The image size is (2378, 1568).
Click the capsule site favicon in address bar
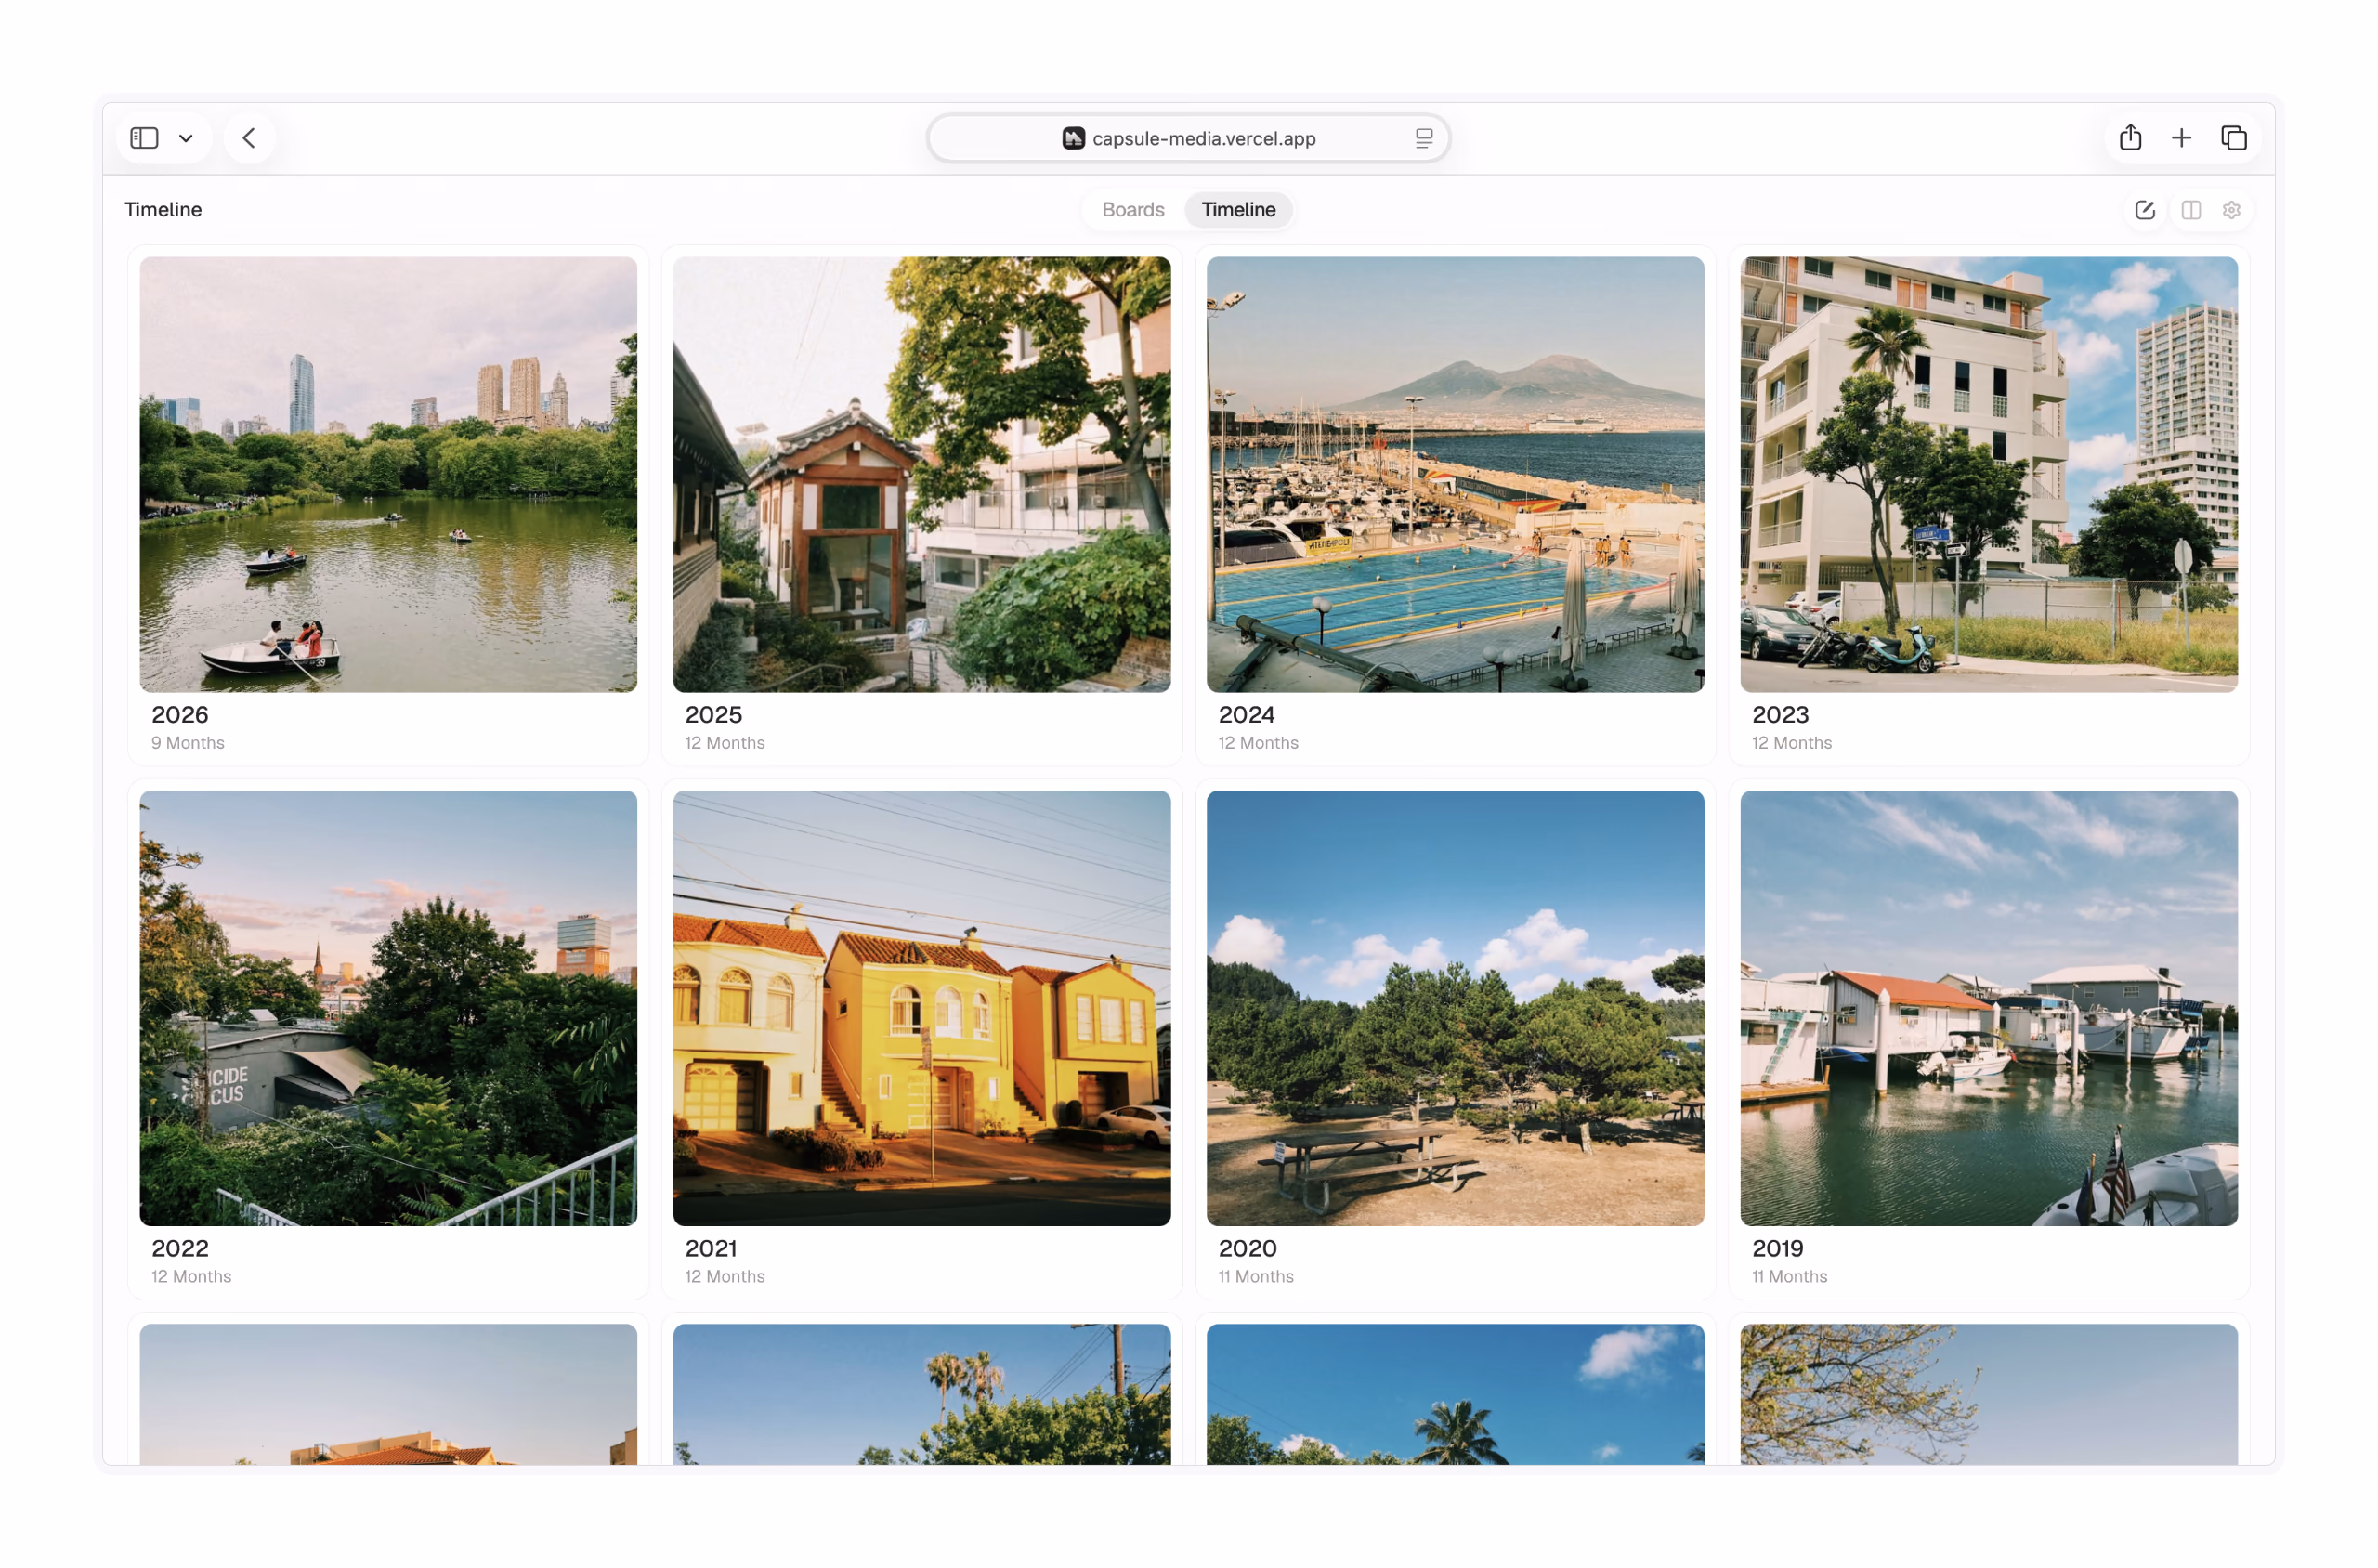[x=1073, y=138]
